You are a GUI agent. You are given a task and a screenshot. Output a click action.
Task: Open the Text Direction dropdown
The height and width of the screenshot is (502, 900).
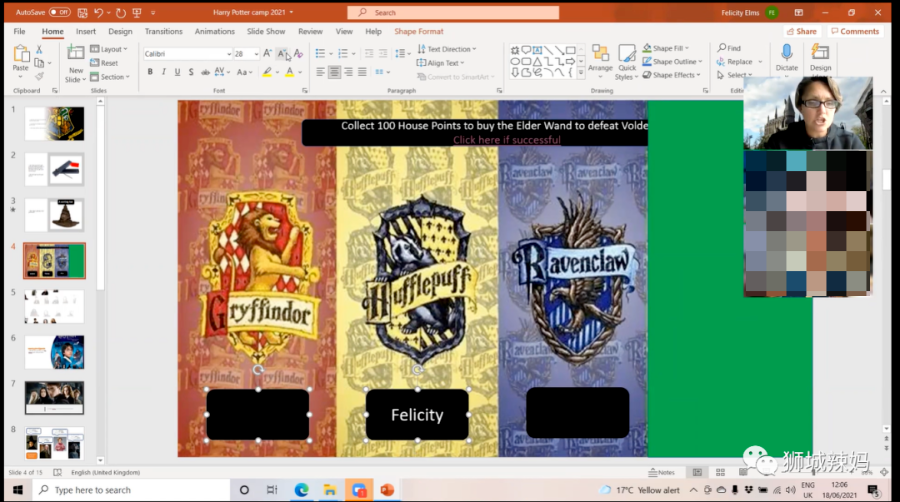pyautogui.click(x=447, y=49)
